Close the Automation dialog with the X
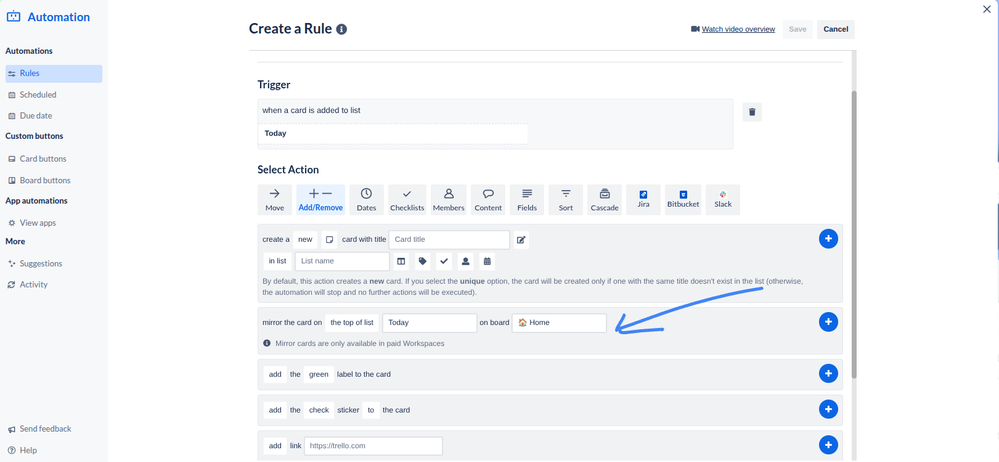This screenshot has height=462, width=999. click(x=987, y=10)
